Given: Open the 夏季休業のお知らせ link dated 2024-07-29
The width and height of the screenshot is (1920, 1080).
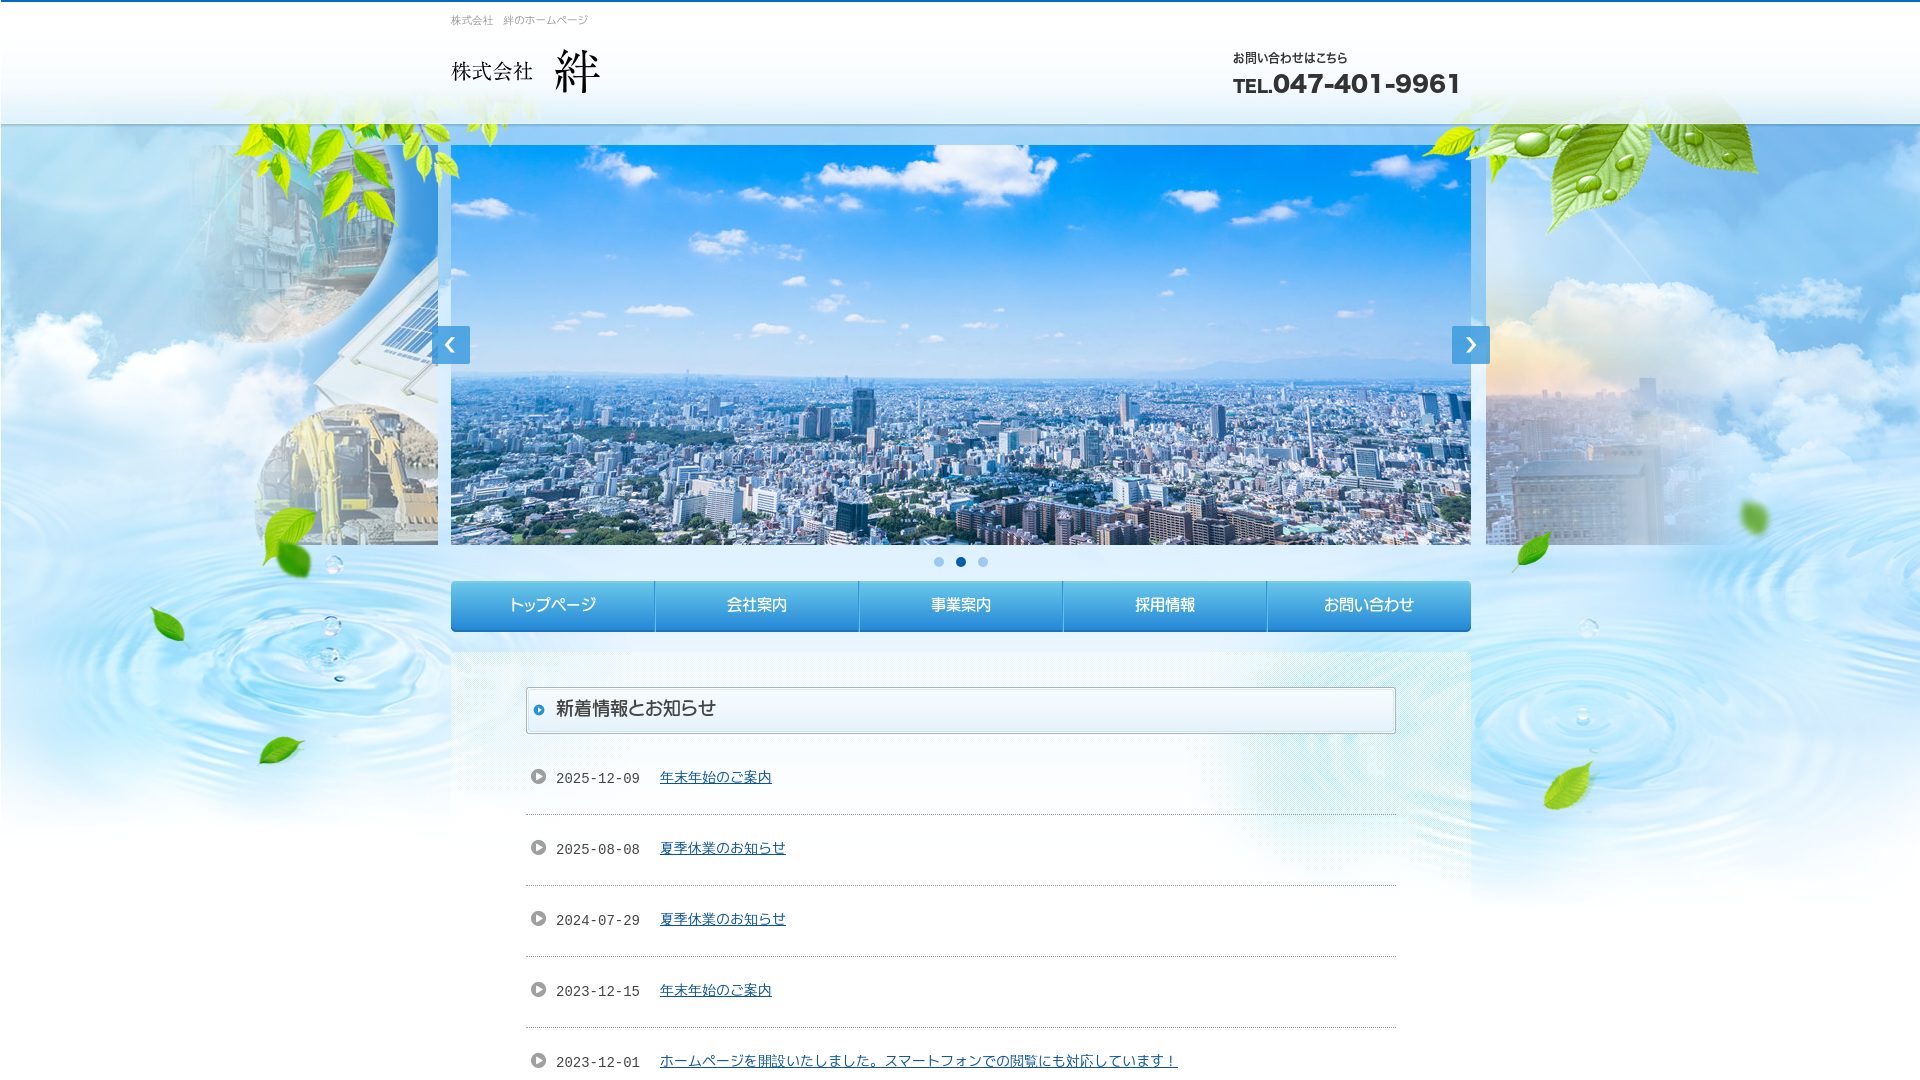Looking at the screenshot, I should [x=722, y=919].
